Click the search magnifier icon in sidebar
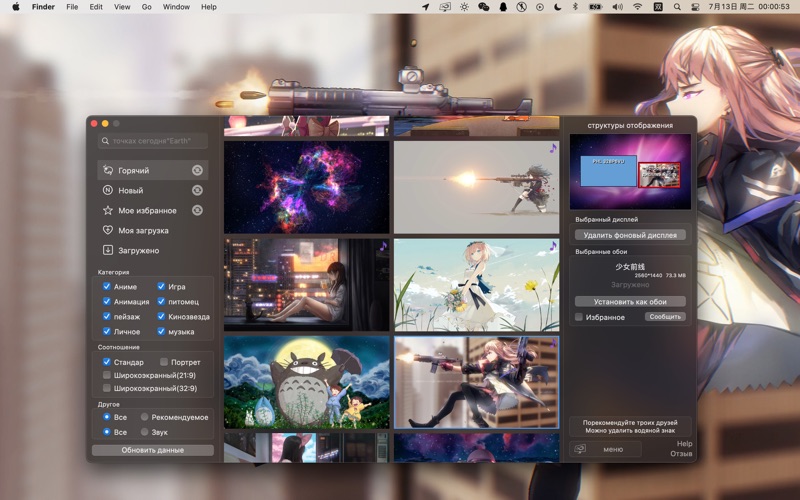 (105, 141)
